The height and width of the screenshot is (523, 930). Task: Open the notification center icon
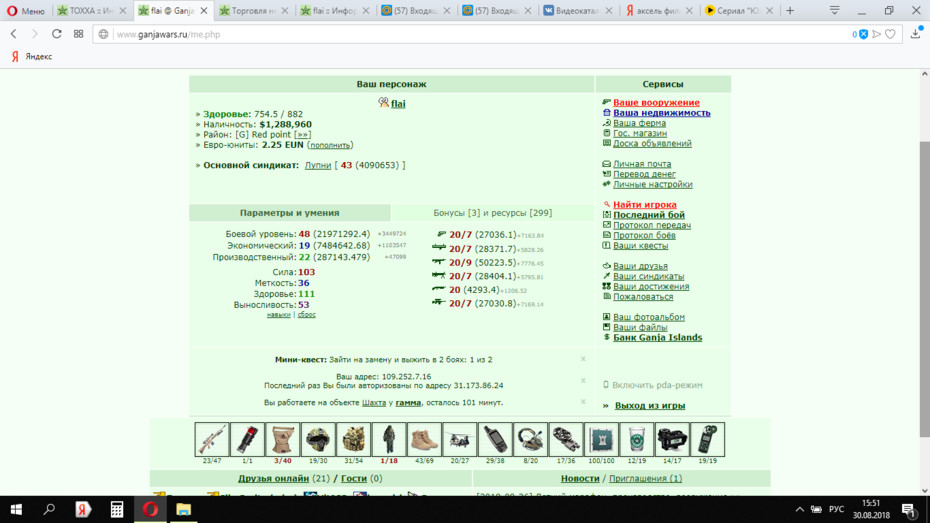point(908,509)
